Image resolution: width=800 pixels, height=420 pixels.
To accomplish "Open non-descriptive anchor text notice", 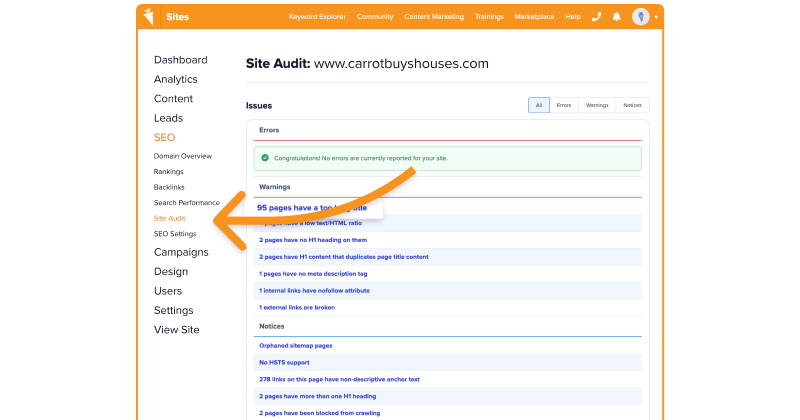I will (339, 379).
